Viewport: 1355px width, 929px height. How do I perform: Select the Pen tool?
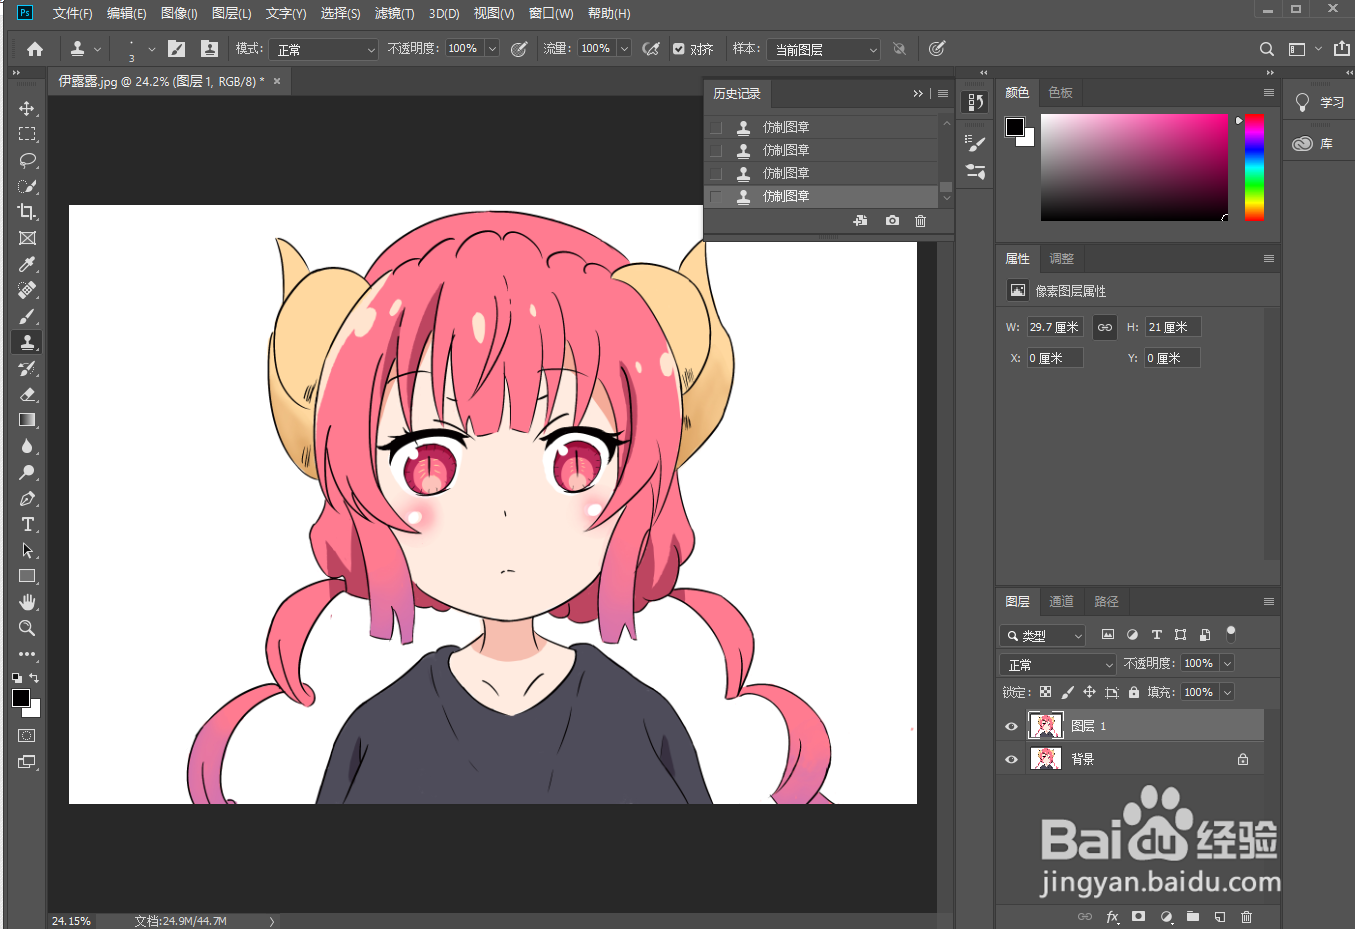pyautogui.click(x=27, y=498)
